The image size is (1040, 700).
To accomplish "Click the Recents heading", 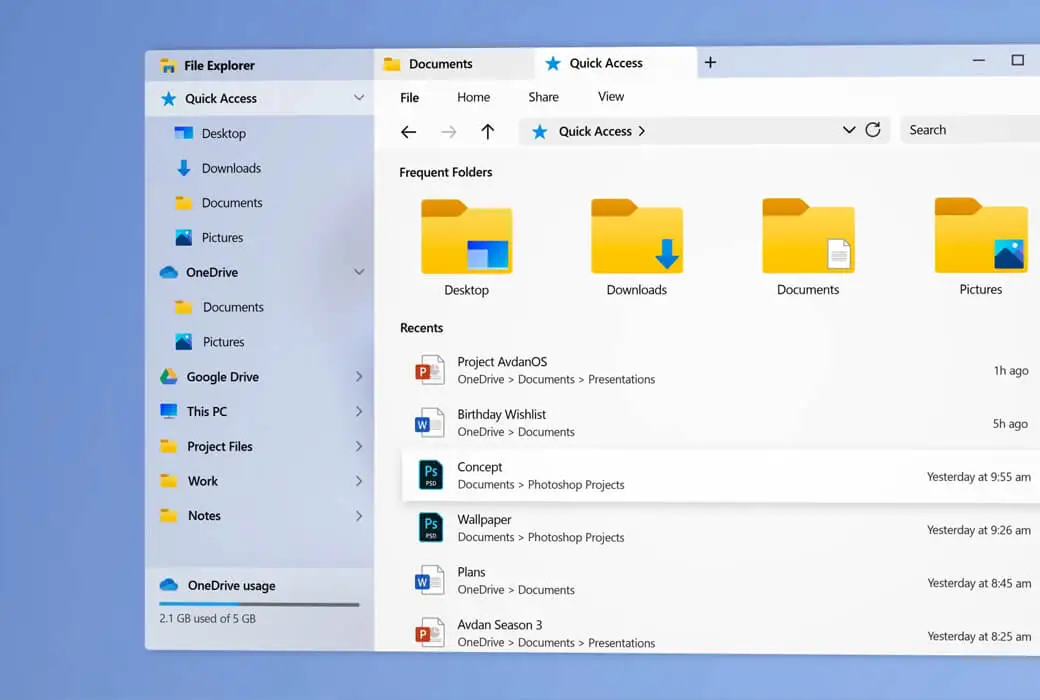I will pyautogui.click(x=421, y=328).
